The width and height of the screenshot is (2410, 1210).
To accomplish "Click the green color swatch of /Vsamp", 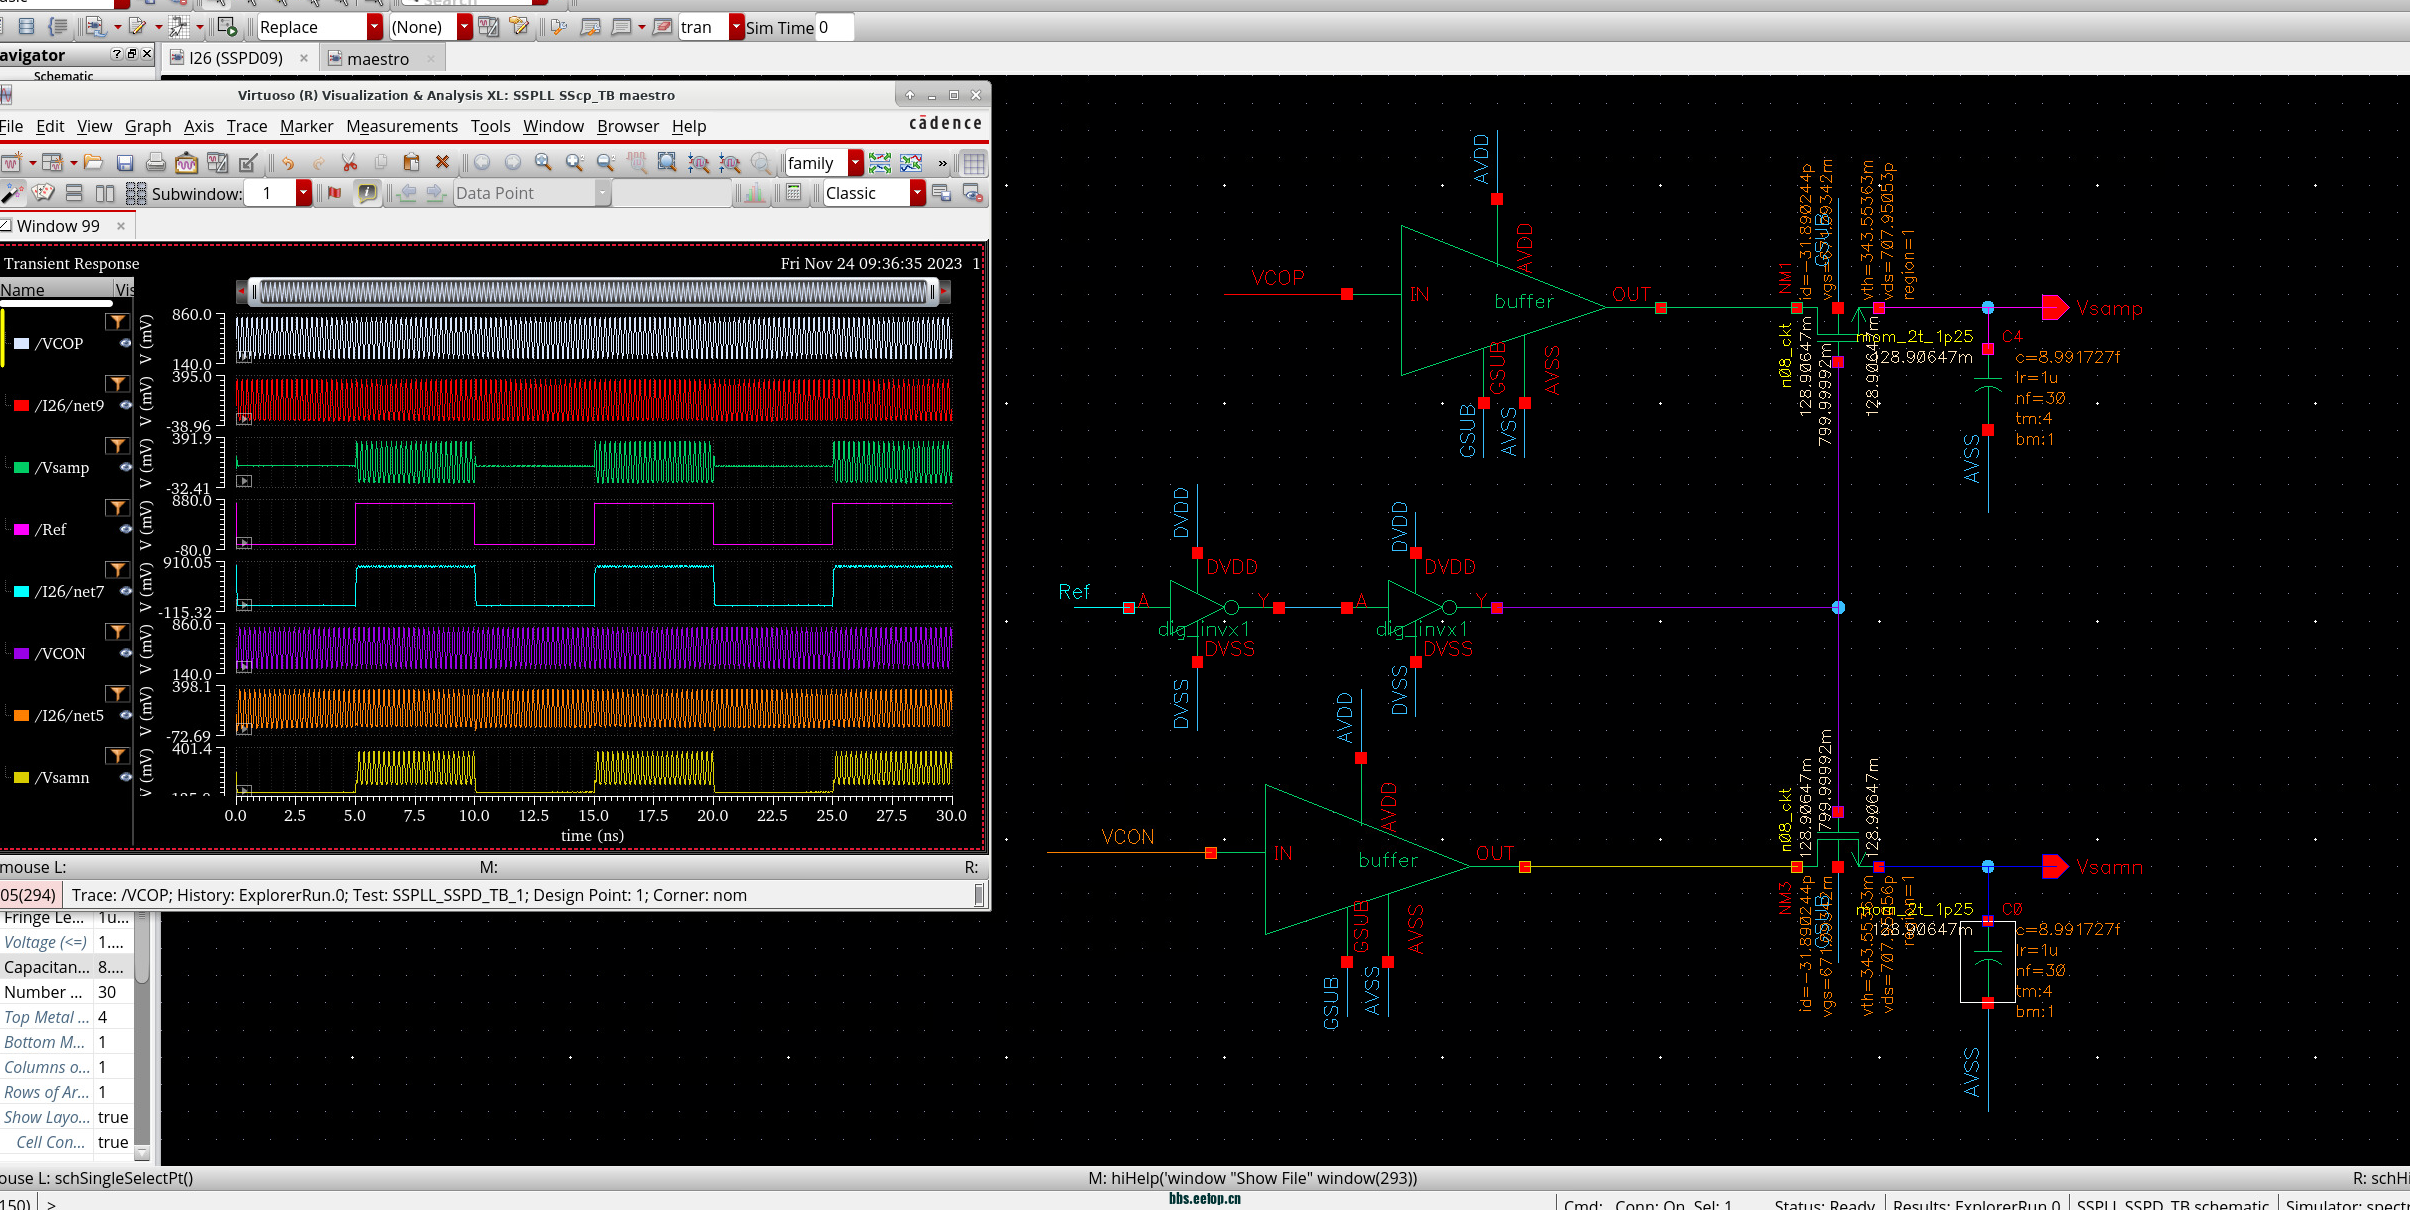I will point(21,467).
